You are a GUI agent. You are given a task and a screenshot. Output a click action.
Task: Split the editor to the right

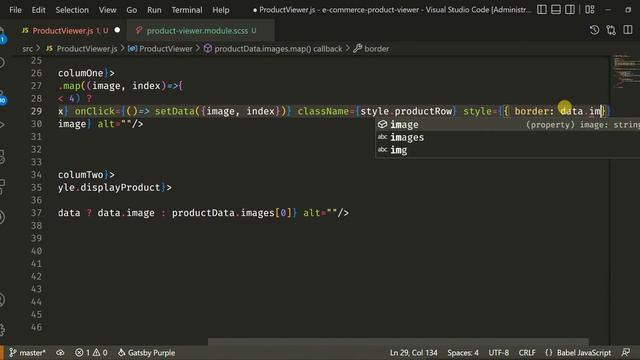[x=628, y=30]
